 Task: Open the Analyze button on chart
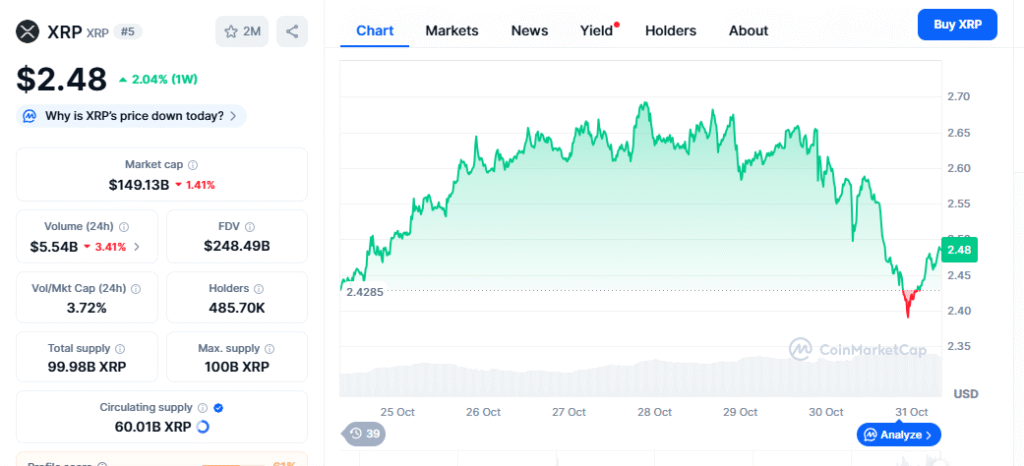click(x=898, y=435)
